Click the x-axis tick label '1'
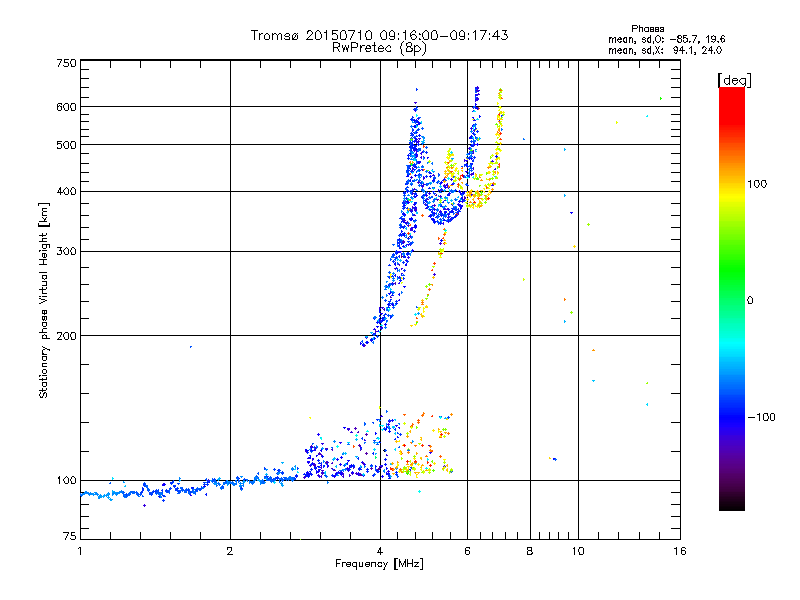This screenshot has height=600, width=800. [80, 551]
